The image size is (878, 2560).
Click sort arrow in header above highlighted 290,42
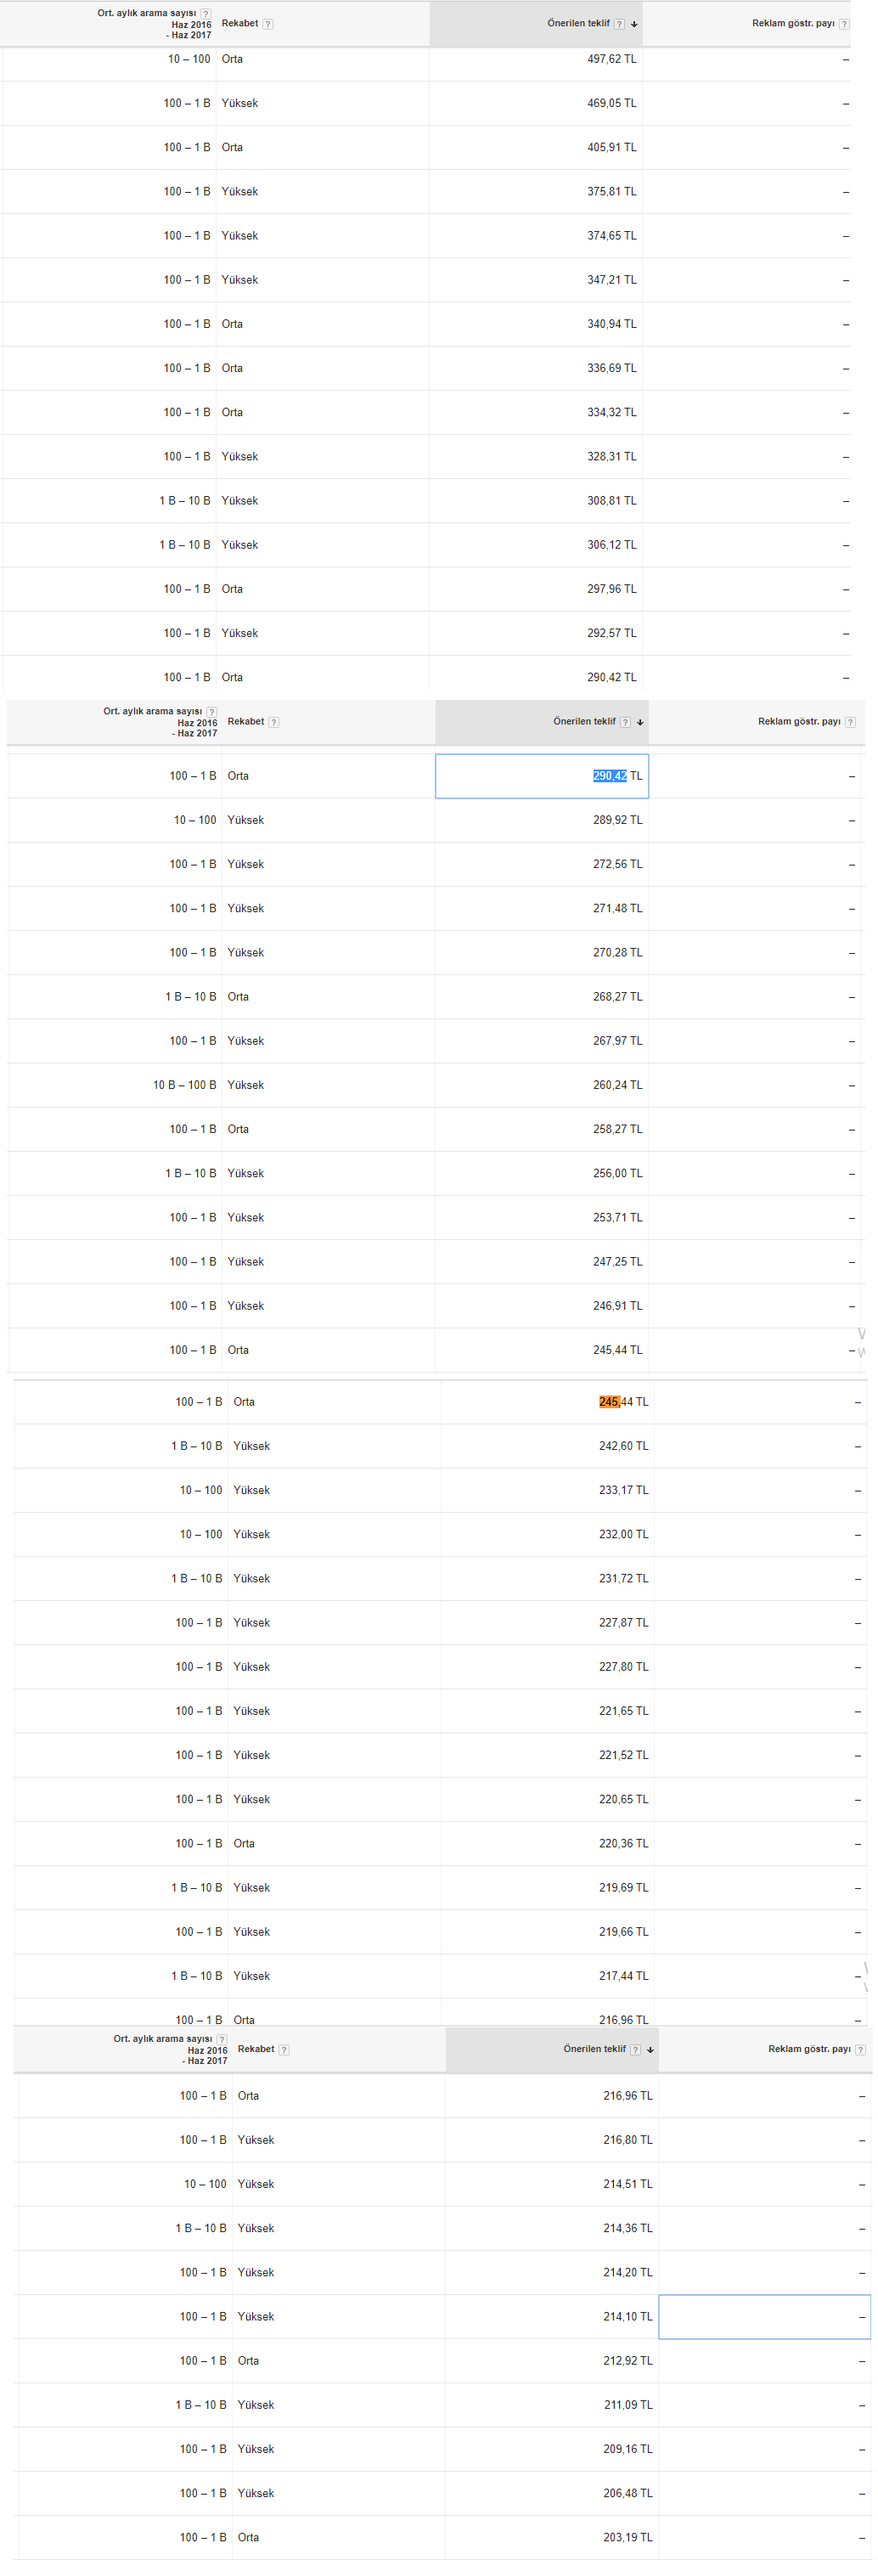[x=640, y=722]
